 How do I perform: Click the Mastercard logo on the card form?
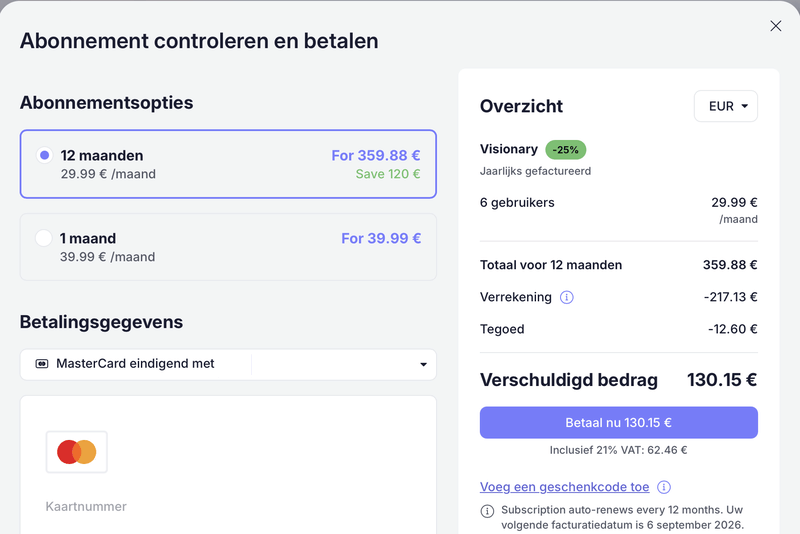(x=77, y=452)
